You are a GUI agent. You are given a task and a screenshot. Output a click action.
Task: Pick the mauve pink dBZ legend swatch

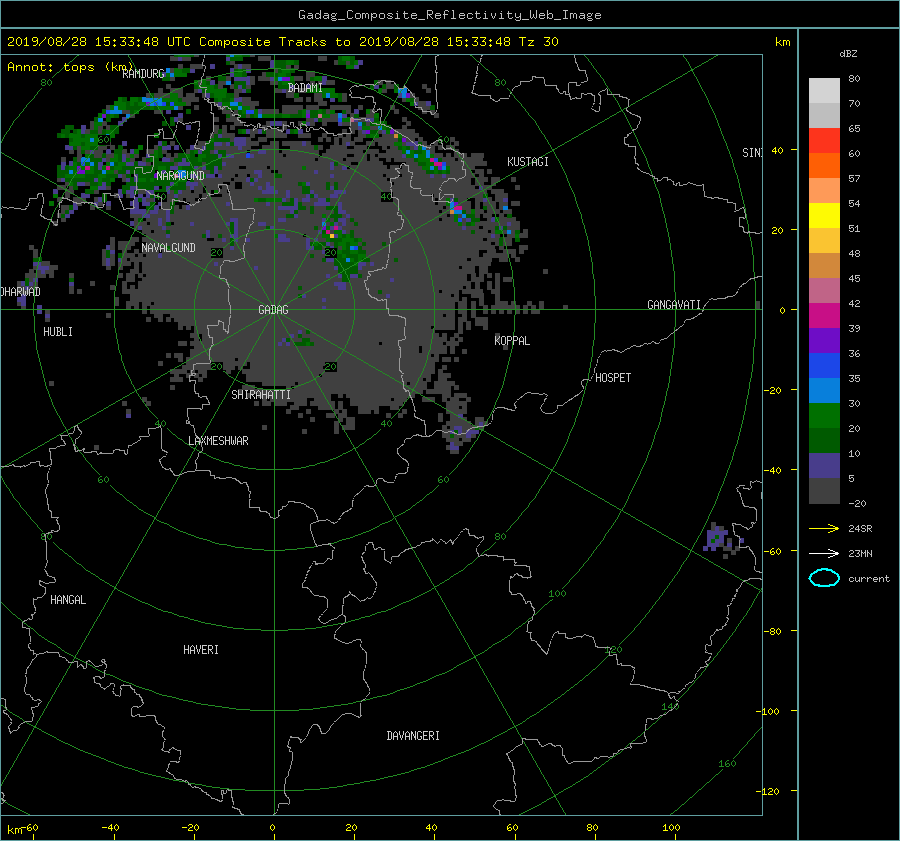(824, 290)
